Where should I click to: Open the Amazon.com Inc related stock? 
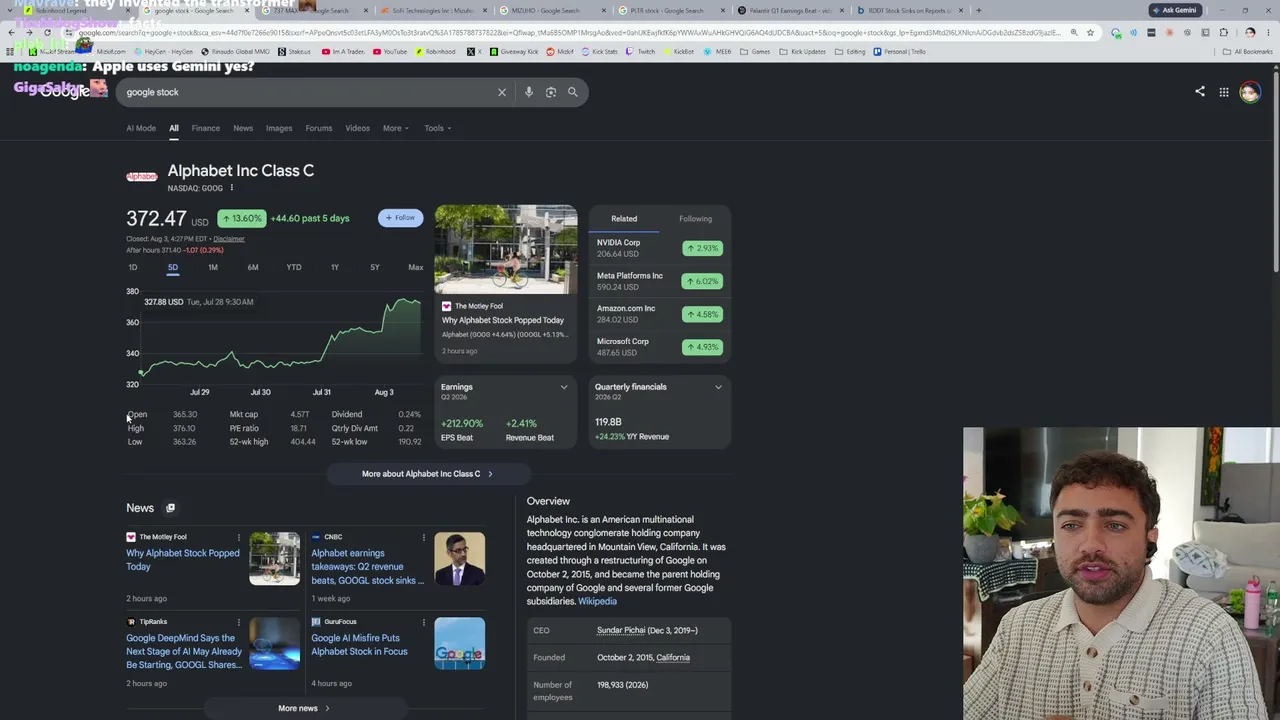click(x=659, y=314)
